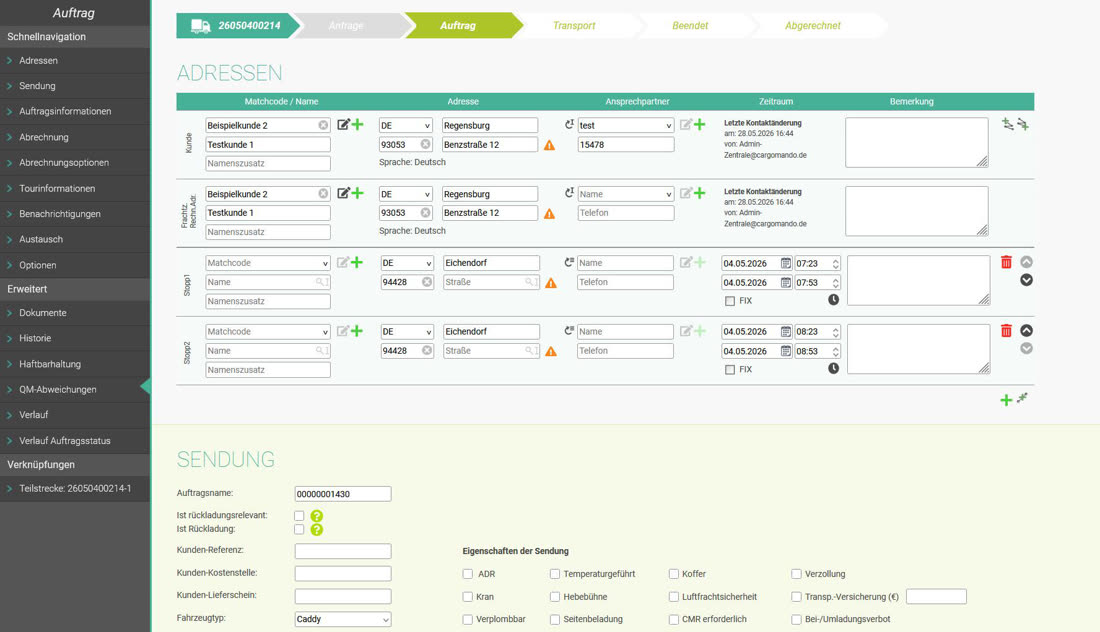Move Stopp1 down with the dark arrow
The width and height of the screenshot is (1100, 632).
coord(1026,280)
